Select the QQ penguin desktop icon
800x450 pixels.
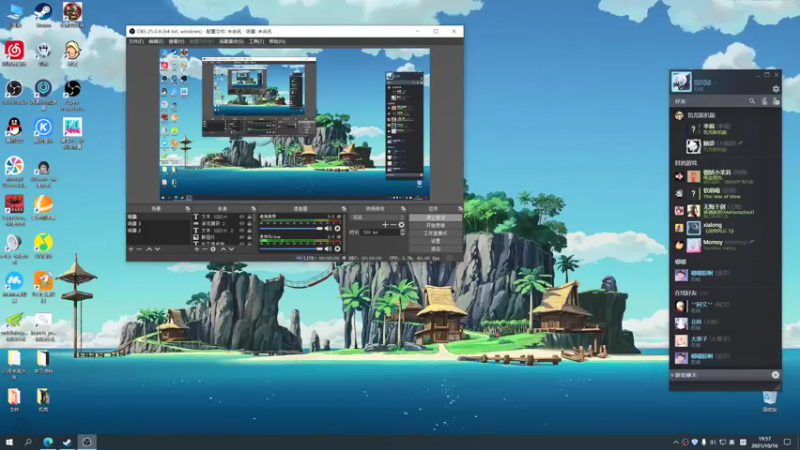coord(14,131)
